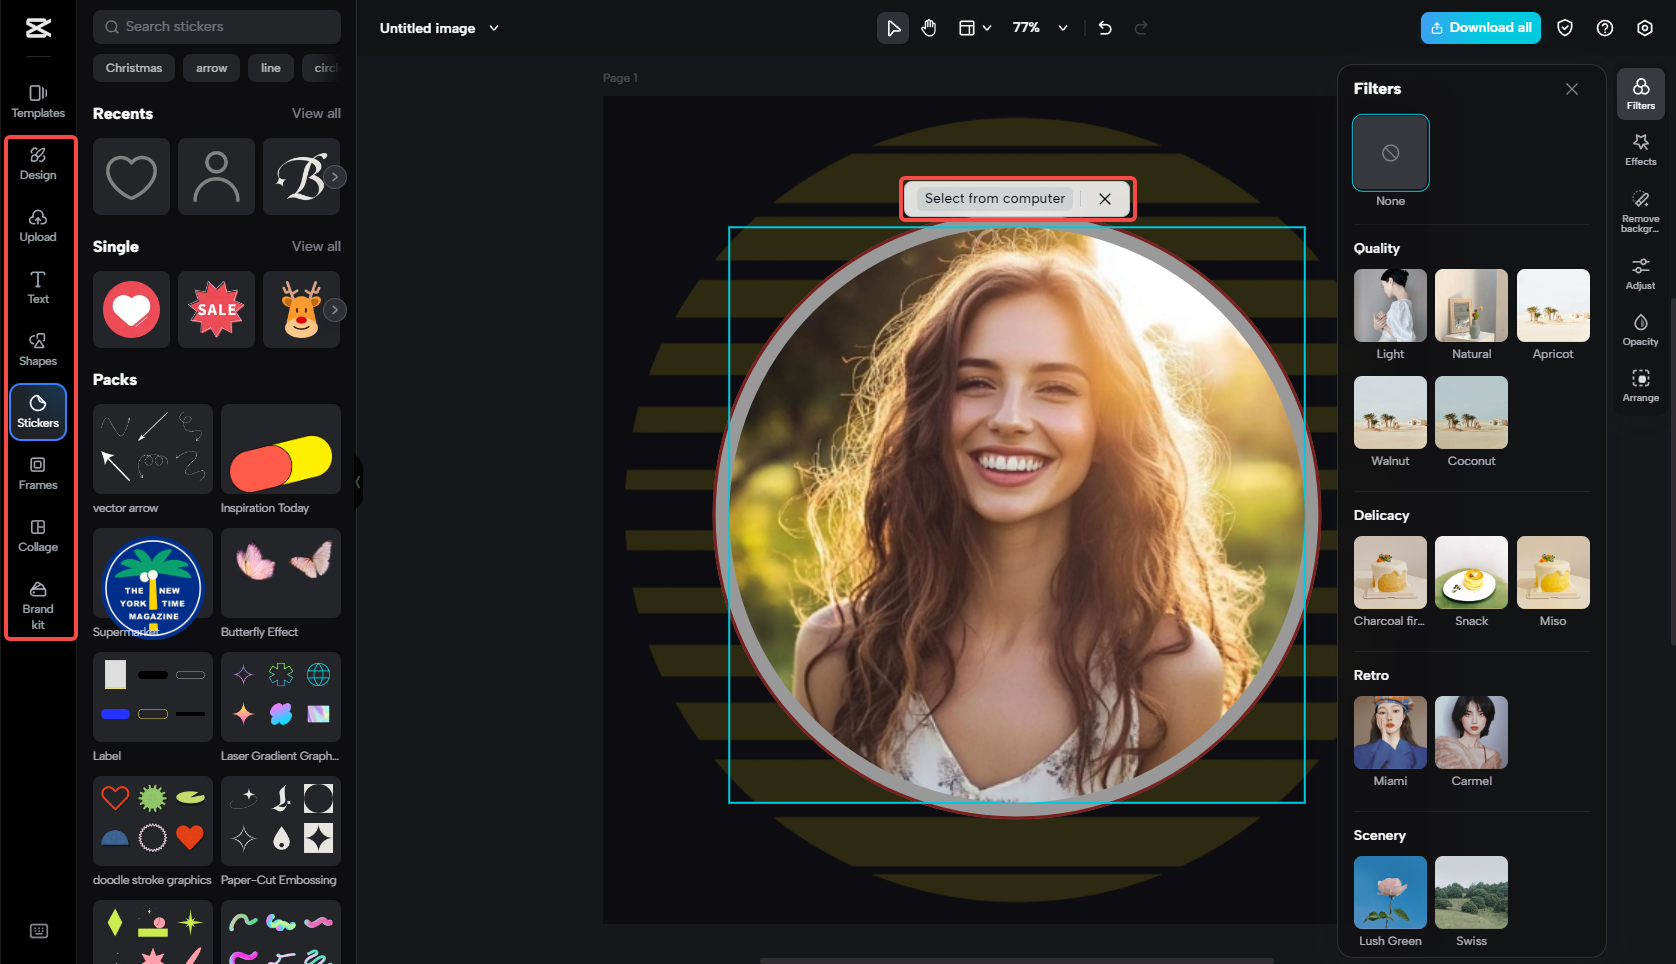
Task: Open the Adjust panel
Action: [1640, 272]
